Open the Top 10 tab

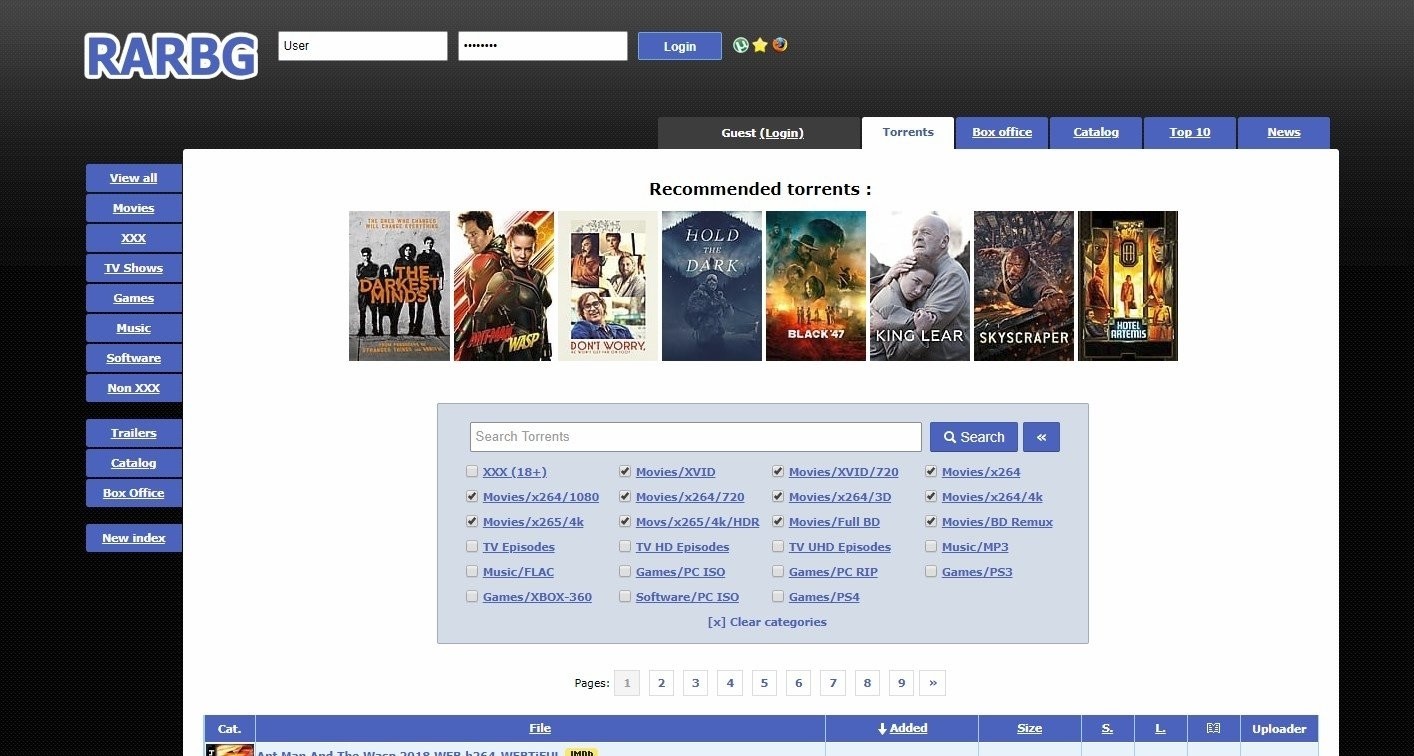[x=1189, y=133]
